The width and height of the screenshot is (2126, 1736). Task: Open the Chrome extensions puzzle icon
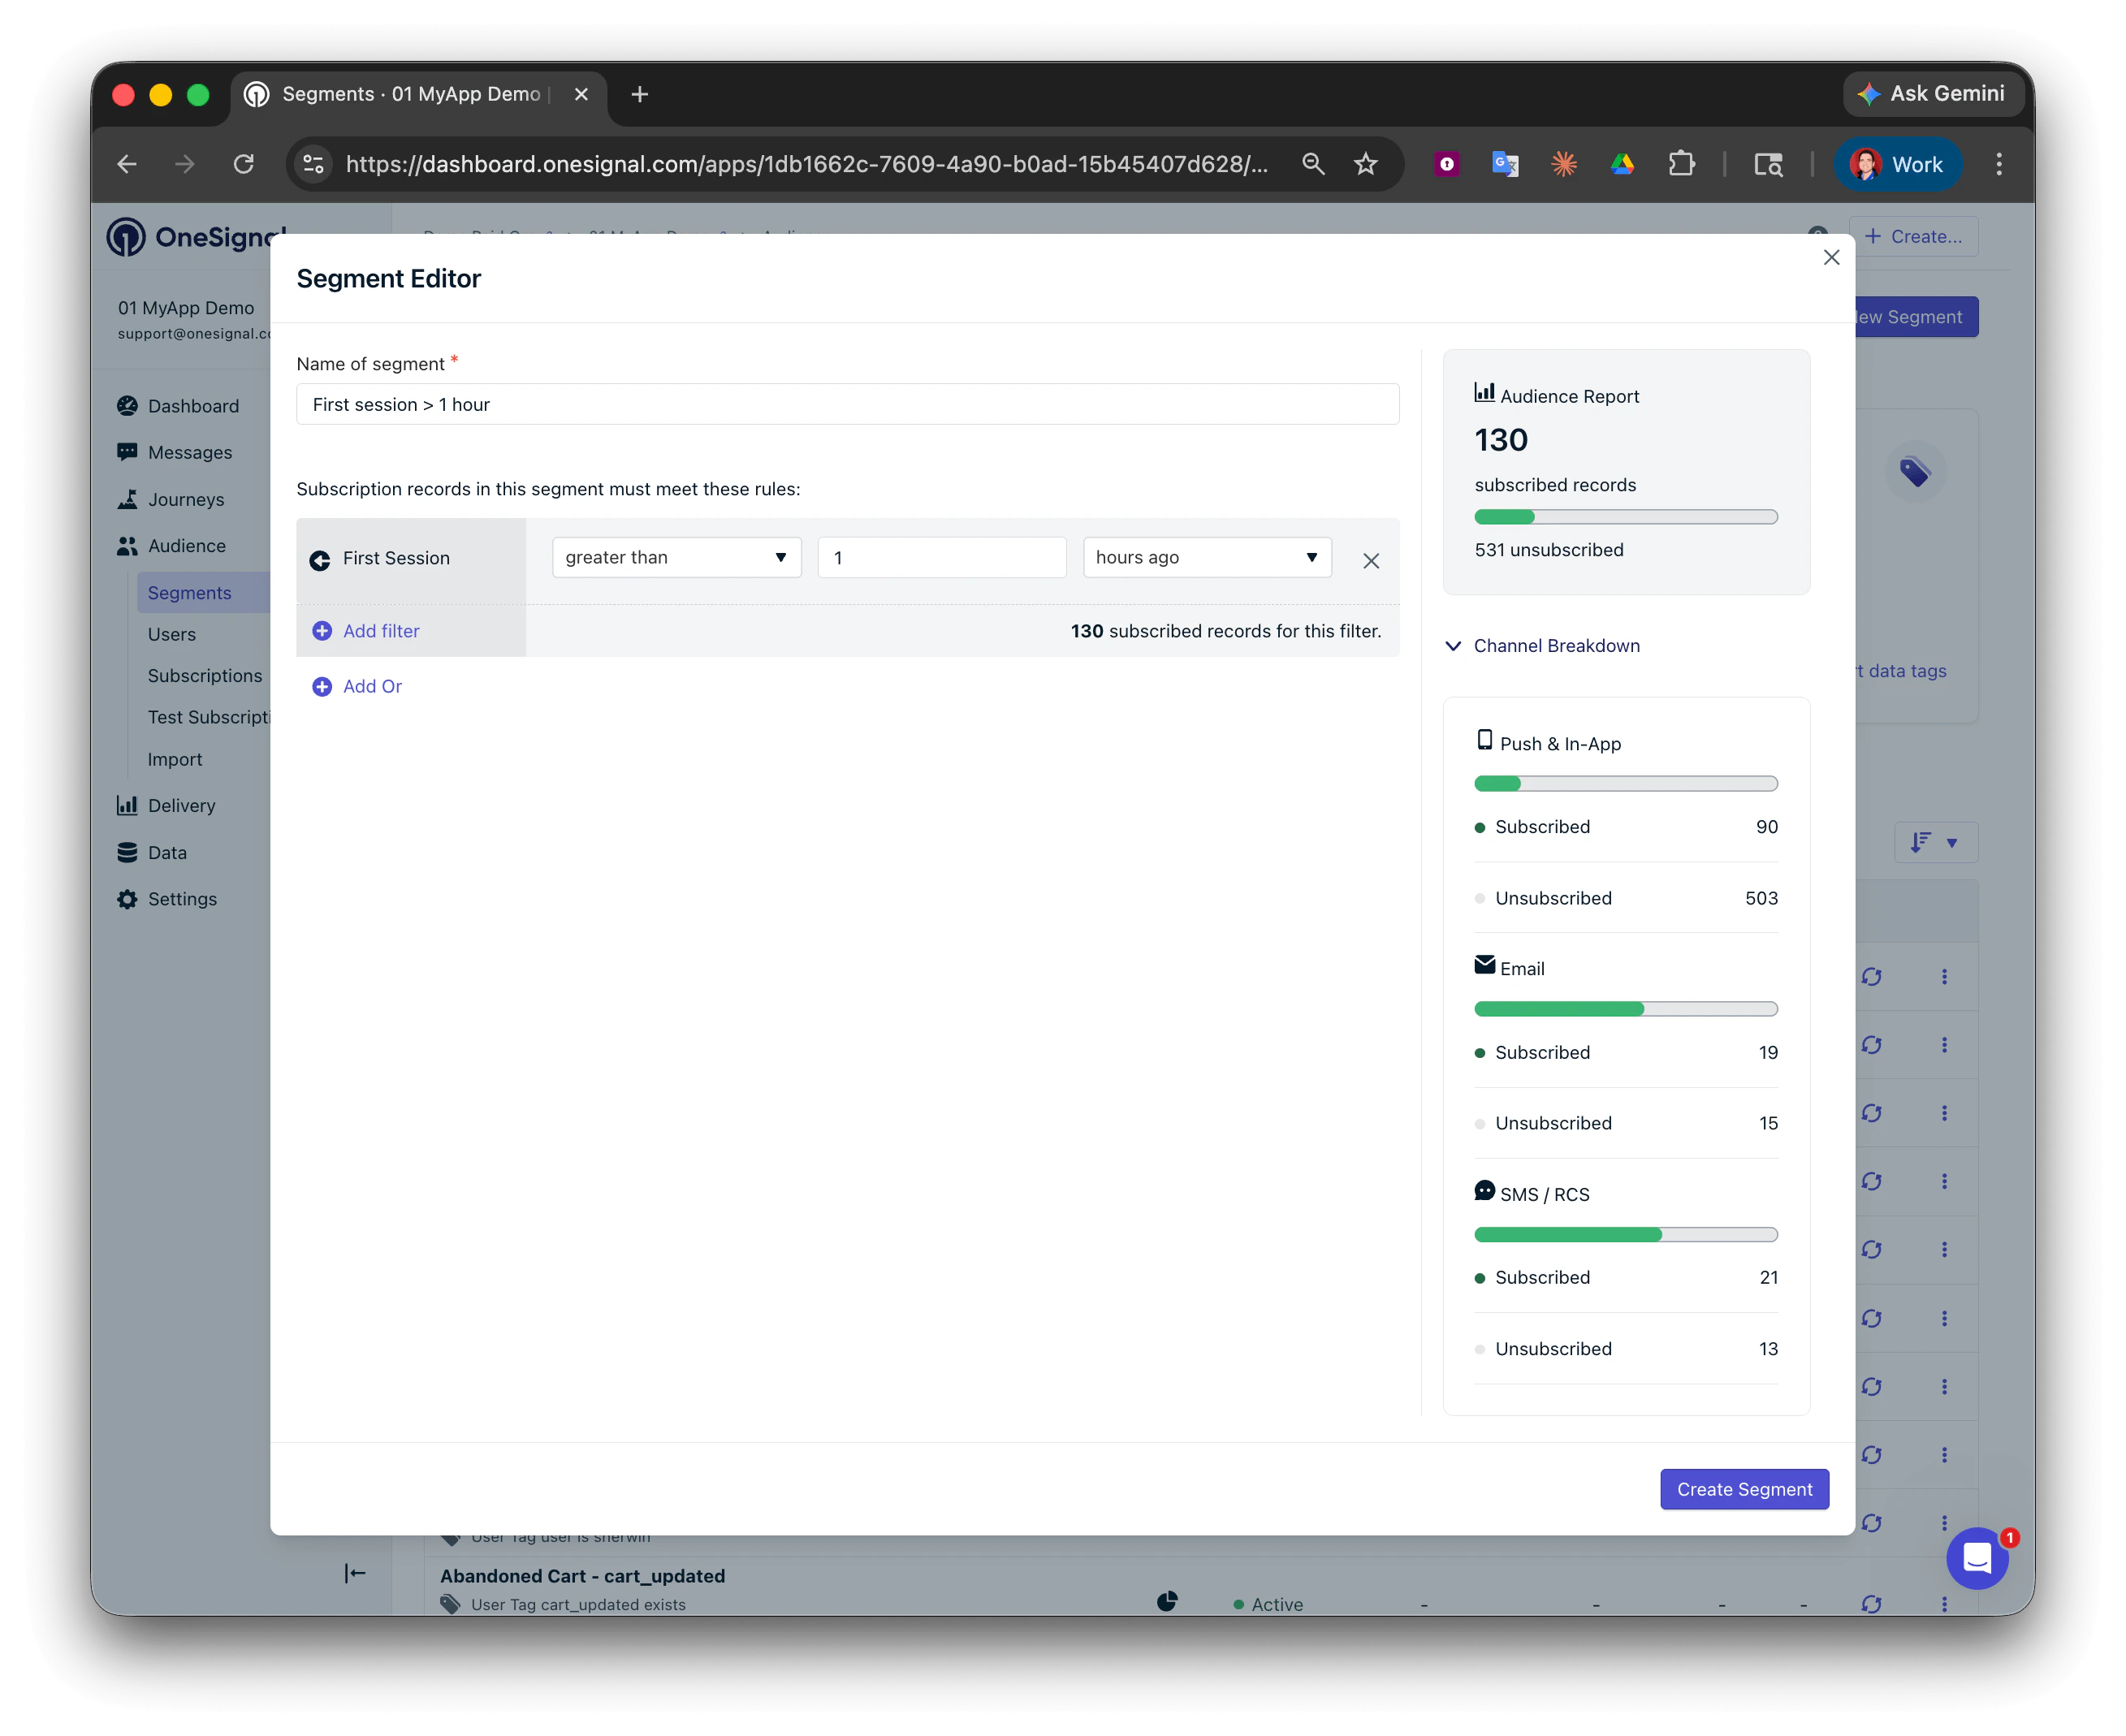(x=1682, y=164)
